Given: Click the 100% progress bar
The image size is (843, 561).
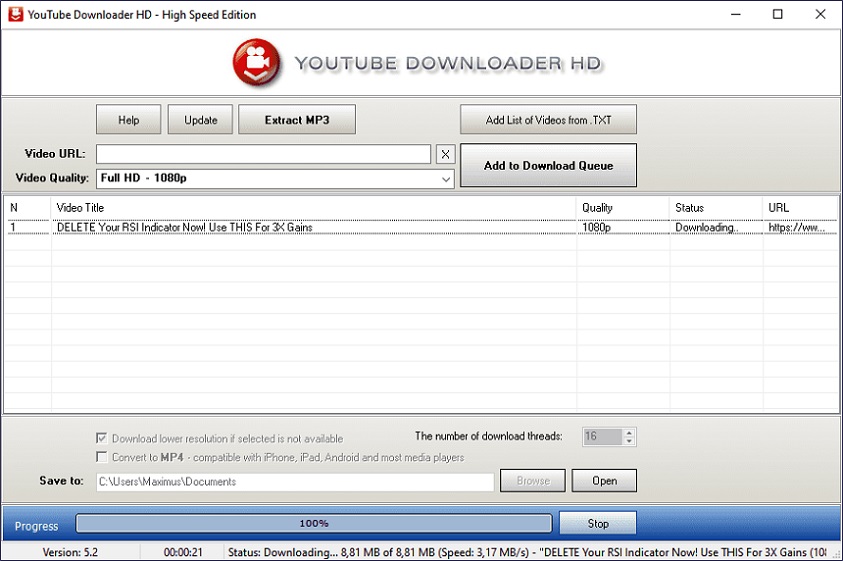Looking at the screenshot, I should (314, 523).
